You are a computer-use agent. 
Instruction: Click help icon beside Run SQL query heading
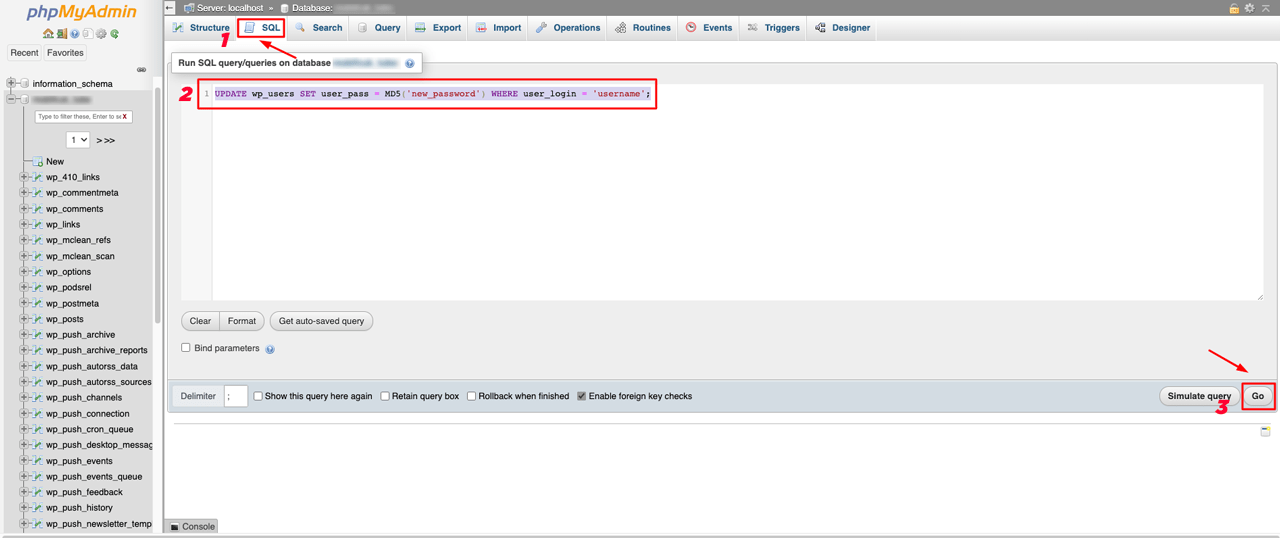[410, 63]
